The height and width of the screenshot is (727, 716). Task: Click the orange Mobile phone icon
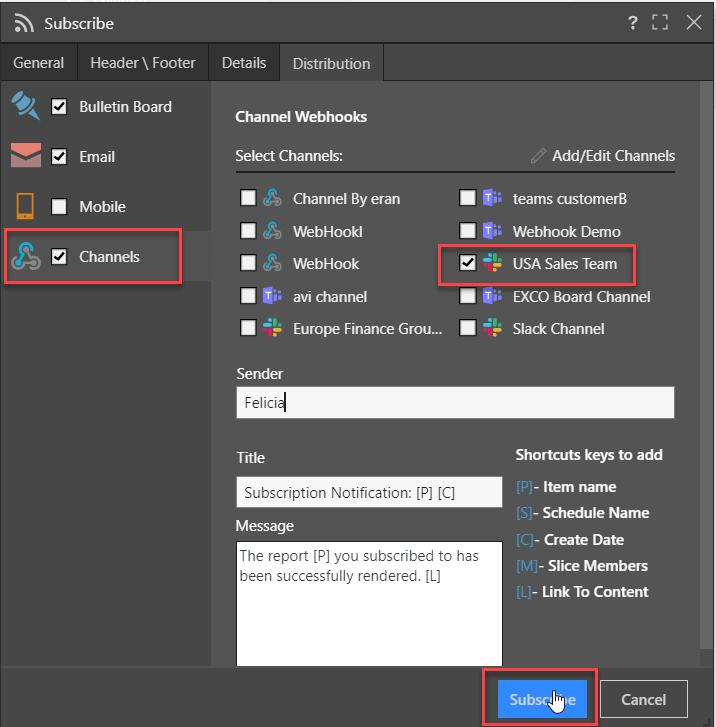pyautogui.click(x=25, y=206)
